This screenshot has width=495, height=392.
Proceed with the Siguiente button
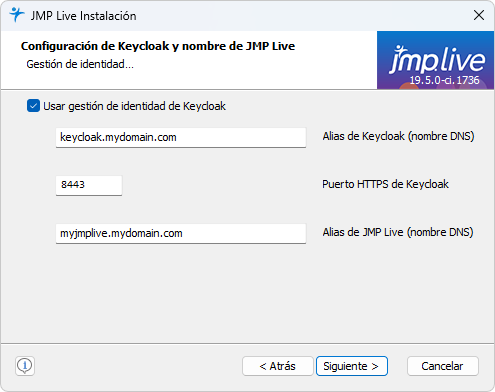[352, 366]
